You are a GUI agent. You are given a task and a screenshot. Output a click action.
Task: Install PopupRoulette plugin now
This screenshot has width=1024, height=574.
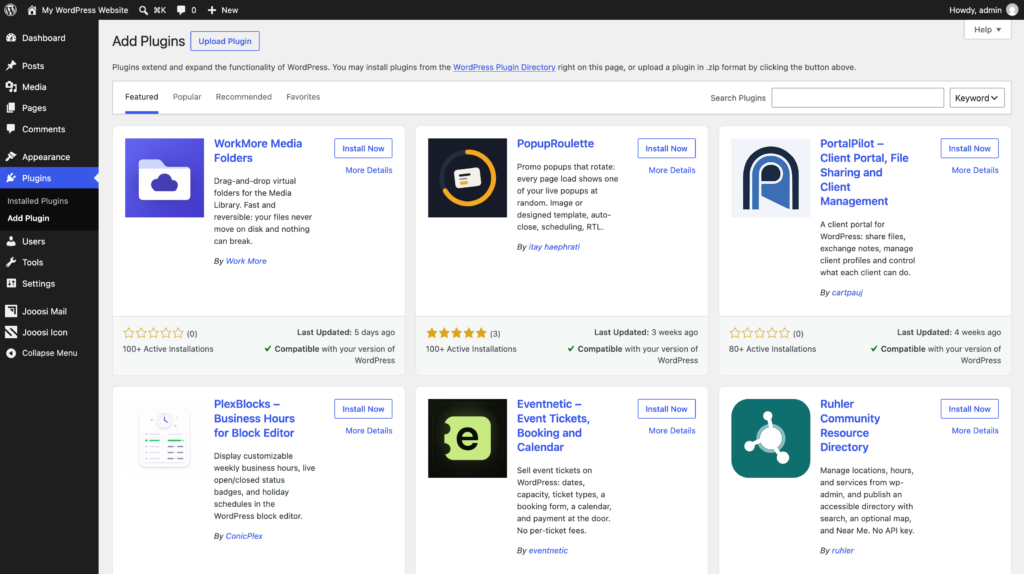click(x=666, y=148)
